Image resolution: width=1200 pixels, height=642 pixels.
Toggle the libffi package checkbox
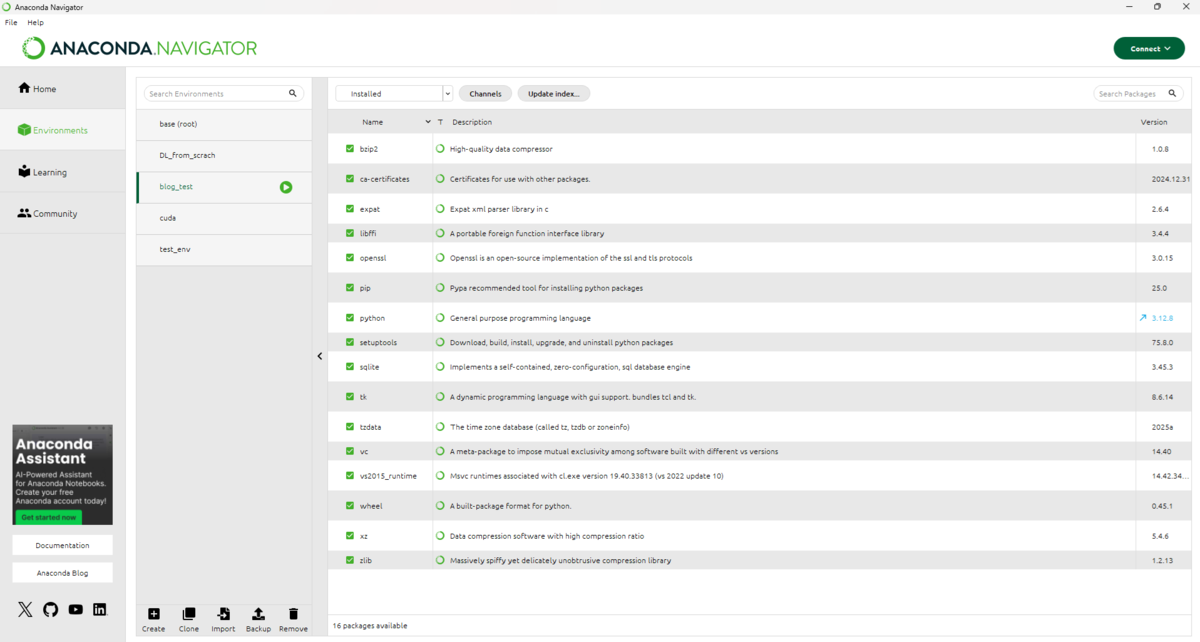pos(350,233)
